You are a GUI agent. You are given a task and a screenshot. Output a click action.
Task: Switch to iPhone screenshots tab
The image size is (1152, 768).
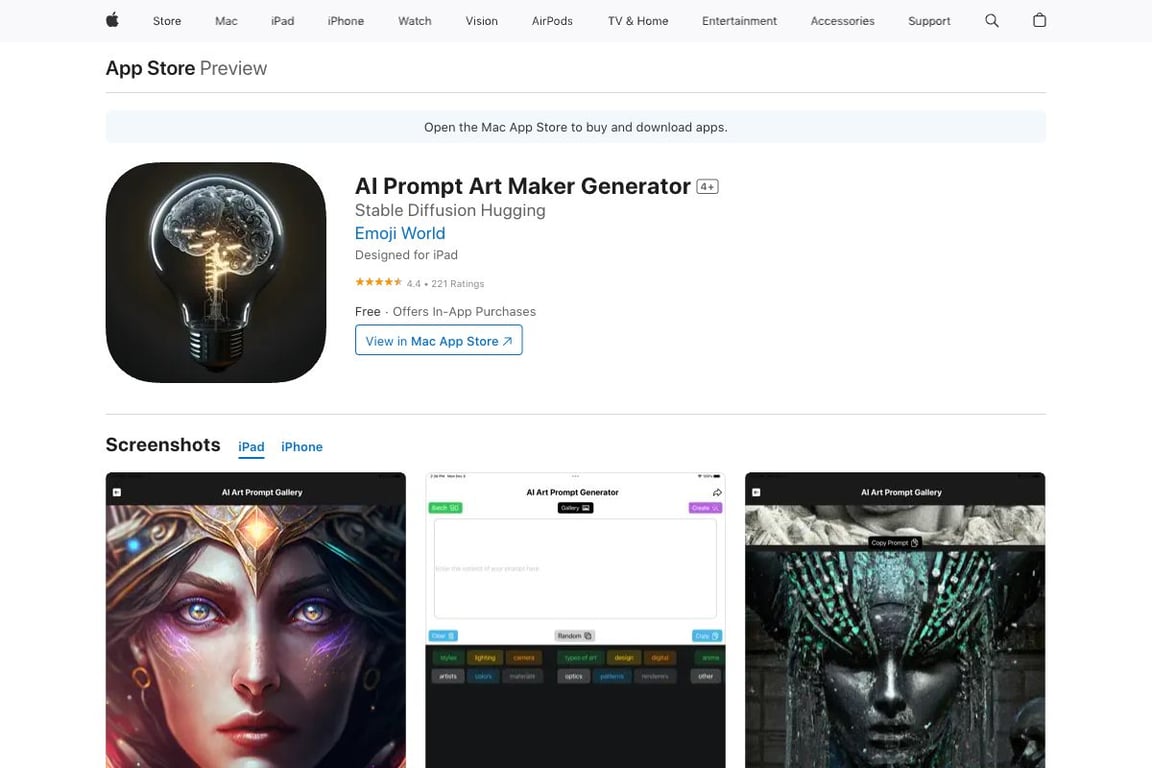(x=301, y=447)
